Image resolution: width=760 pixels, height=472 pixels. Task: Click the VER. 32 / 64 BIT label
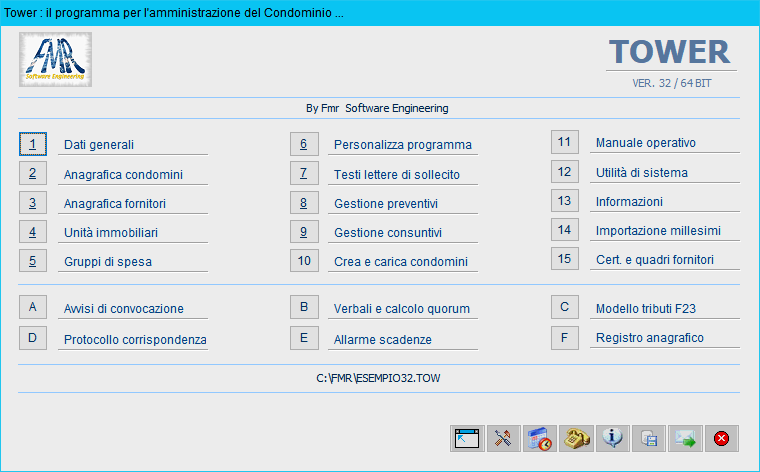tap(672, 83)
